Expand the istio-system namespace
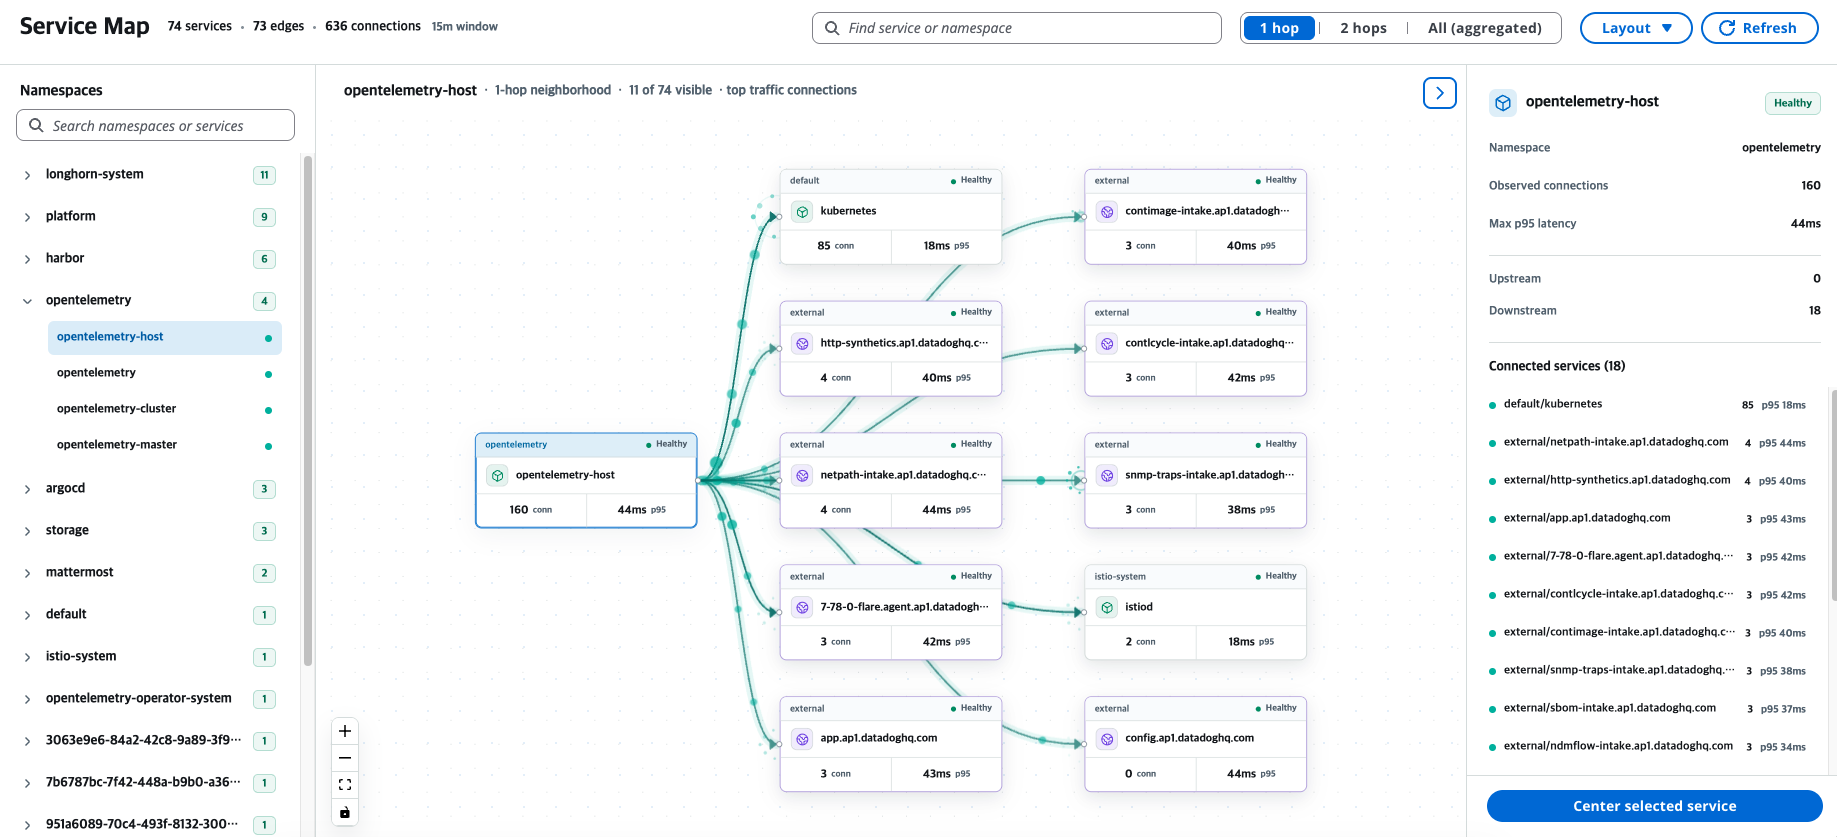The image size is (1837, 837). 27,657
